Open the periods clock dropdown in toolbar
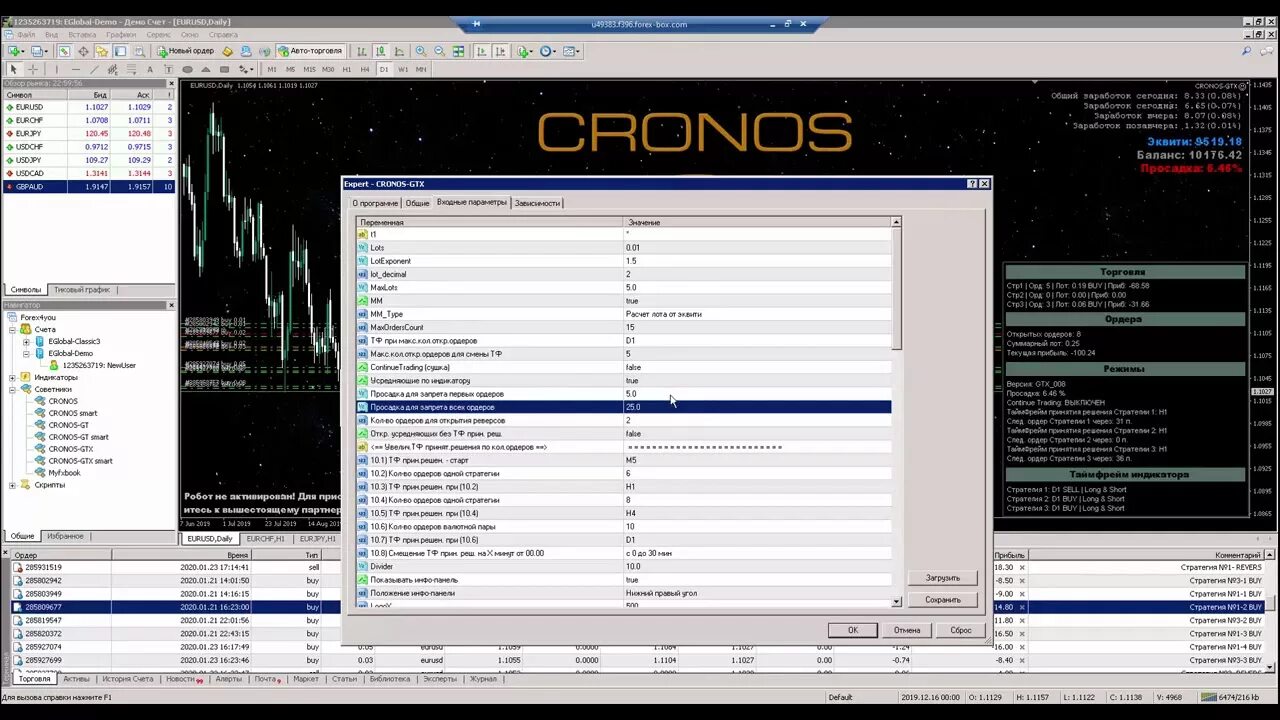 click(x=549, y=51)
